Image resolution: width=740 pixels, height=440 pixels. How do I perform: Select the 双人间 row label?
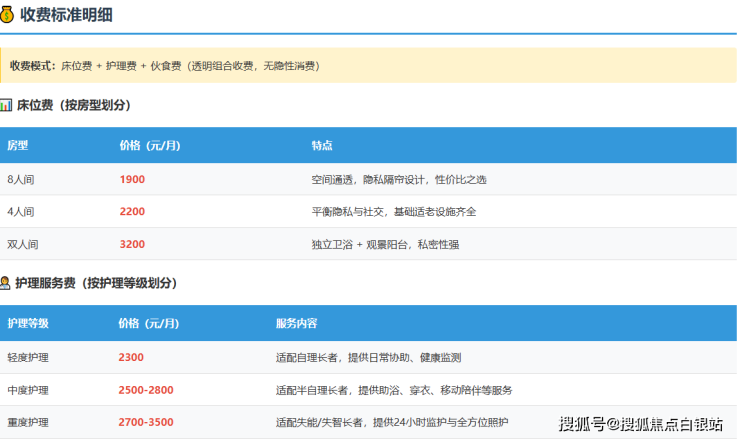[21, 244]
